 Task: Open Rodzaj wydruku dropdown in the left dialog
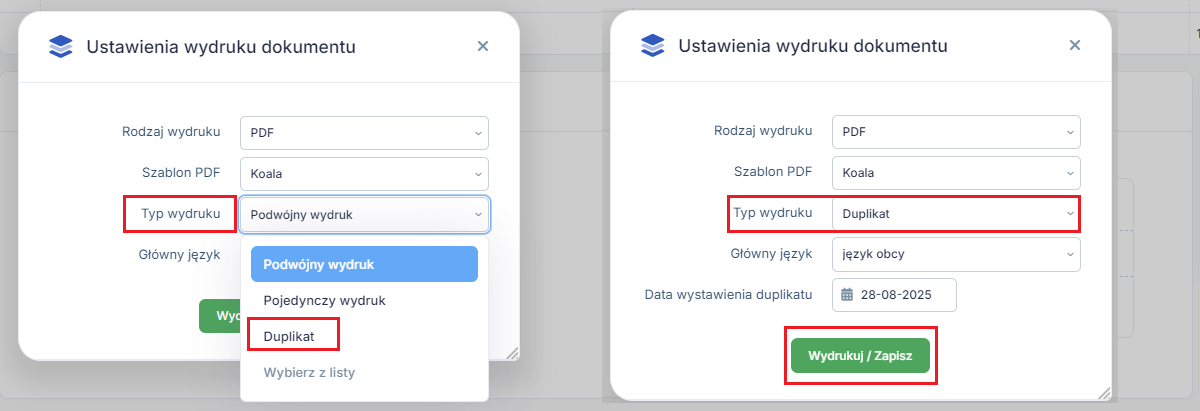click(x=364, y=133)
